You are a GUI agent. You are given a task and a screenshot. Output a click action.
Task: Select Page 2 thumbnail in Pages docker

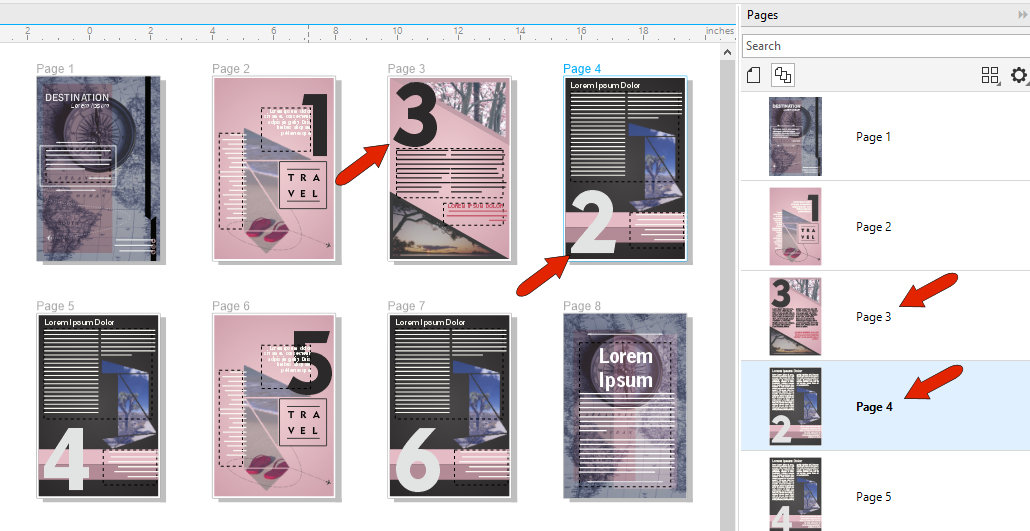pyautogui.click(x=795, y=226)
